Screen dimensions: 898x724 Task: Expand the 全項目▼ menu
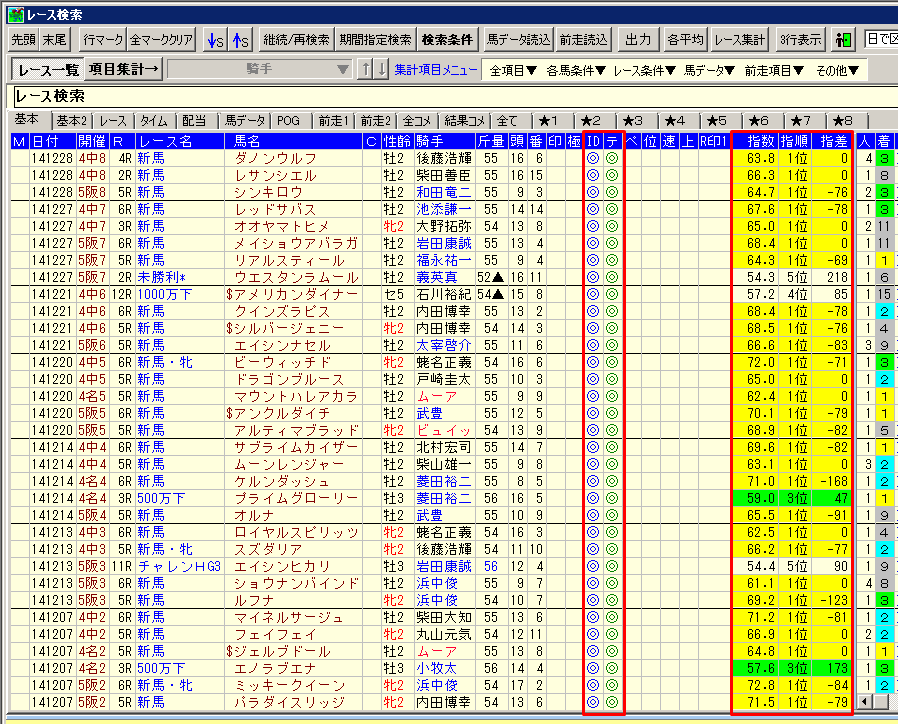click(x=513, y=70)
